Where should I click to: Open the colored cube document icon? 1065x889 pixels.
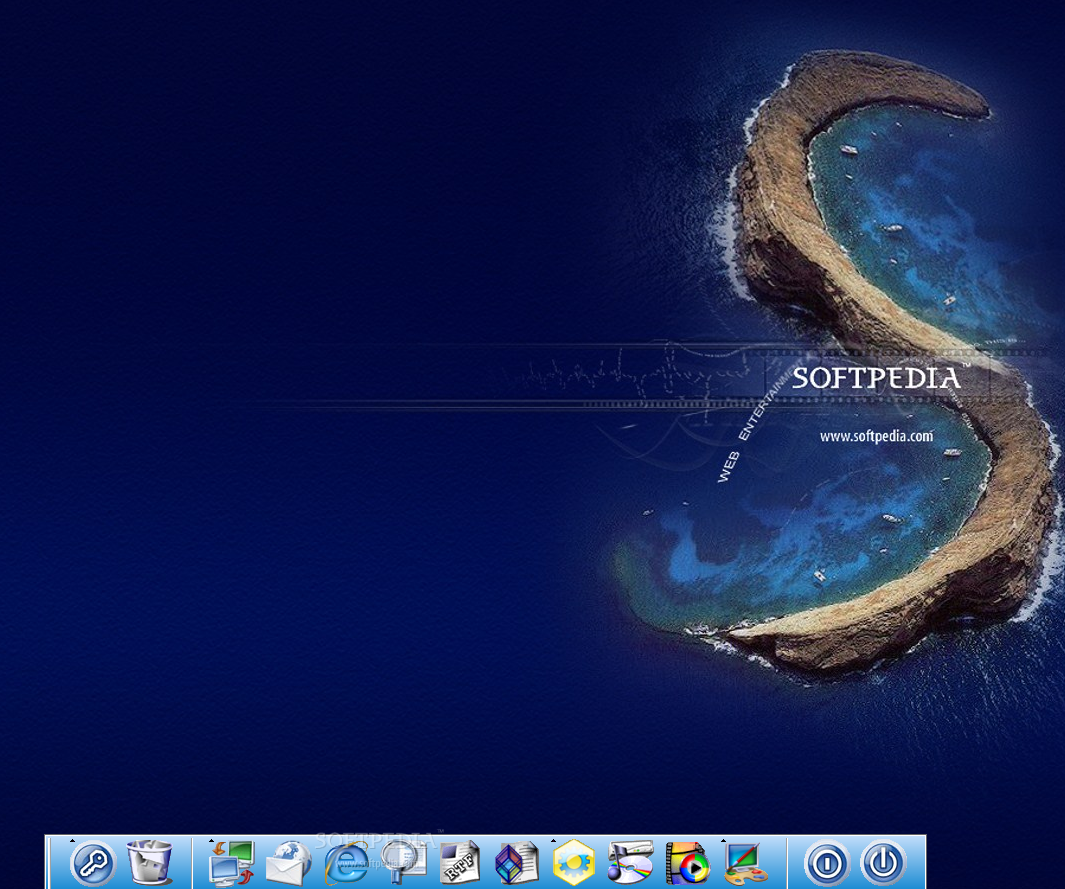tap(516, 863)
